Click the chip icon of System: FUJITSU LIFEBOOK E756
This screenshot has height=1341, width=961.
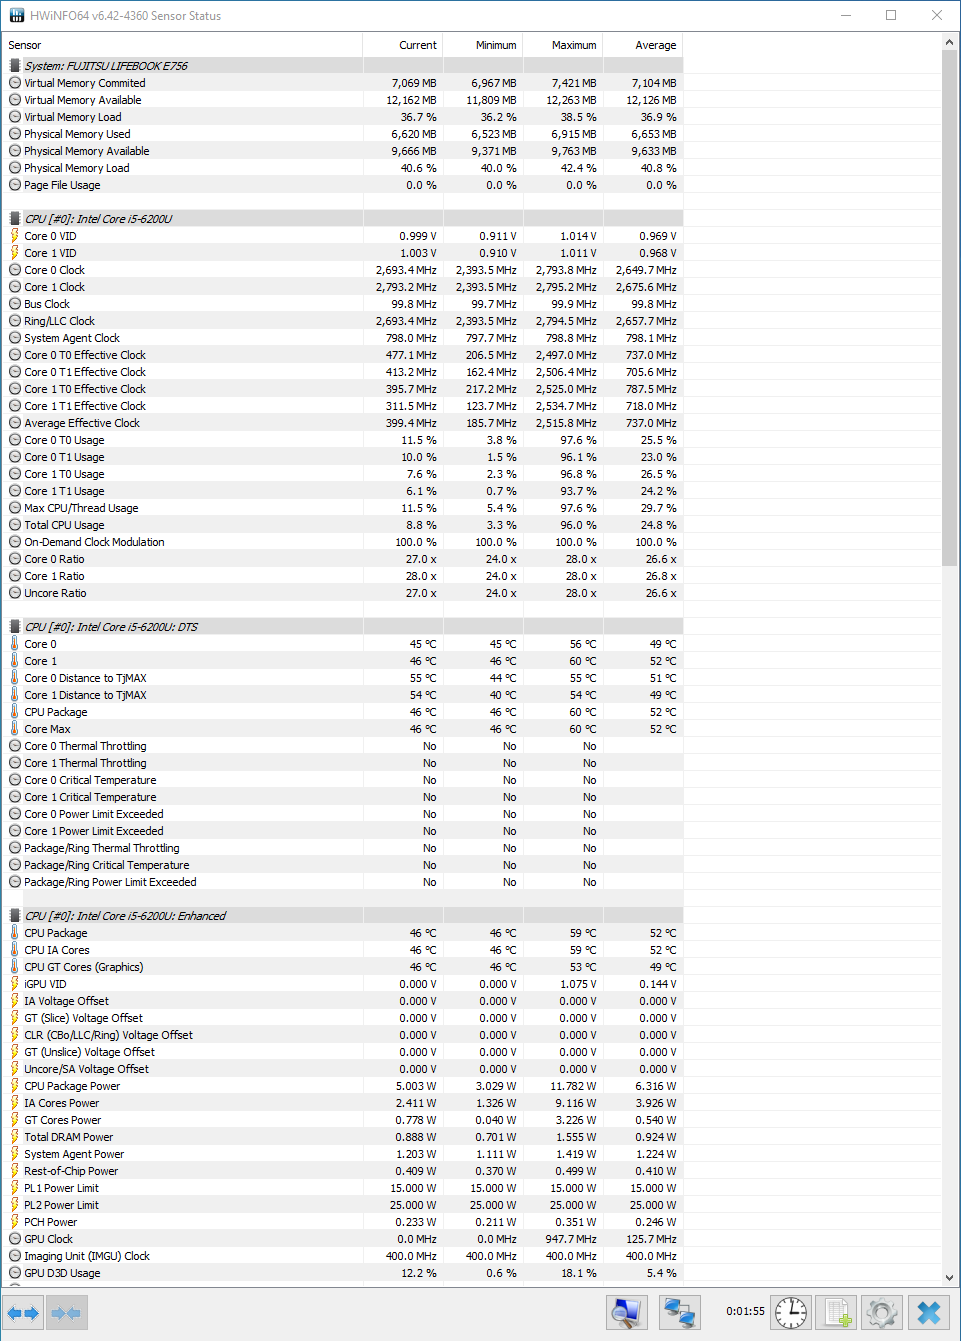(15, 66)
